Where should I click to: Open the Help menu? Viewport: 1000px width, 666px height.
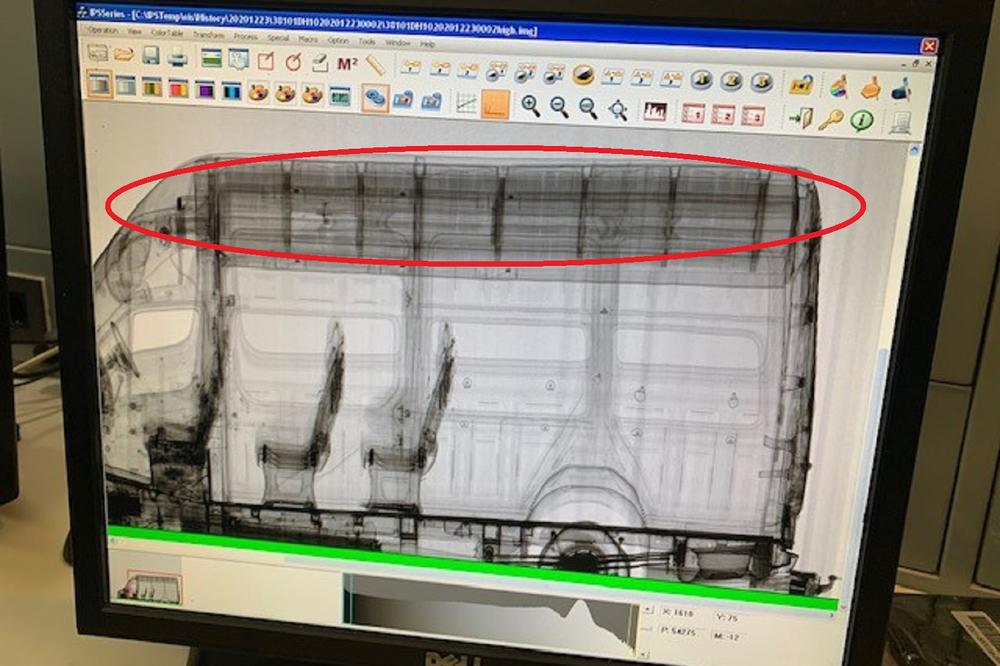(427, 44)
